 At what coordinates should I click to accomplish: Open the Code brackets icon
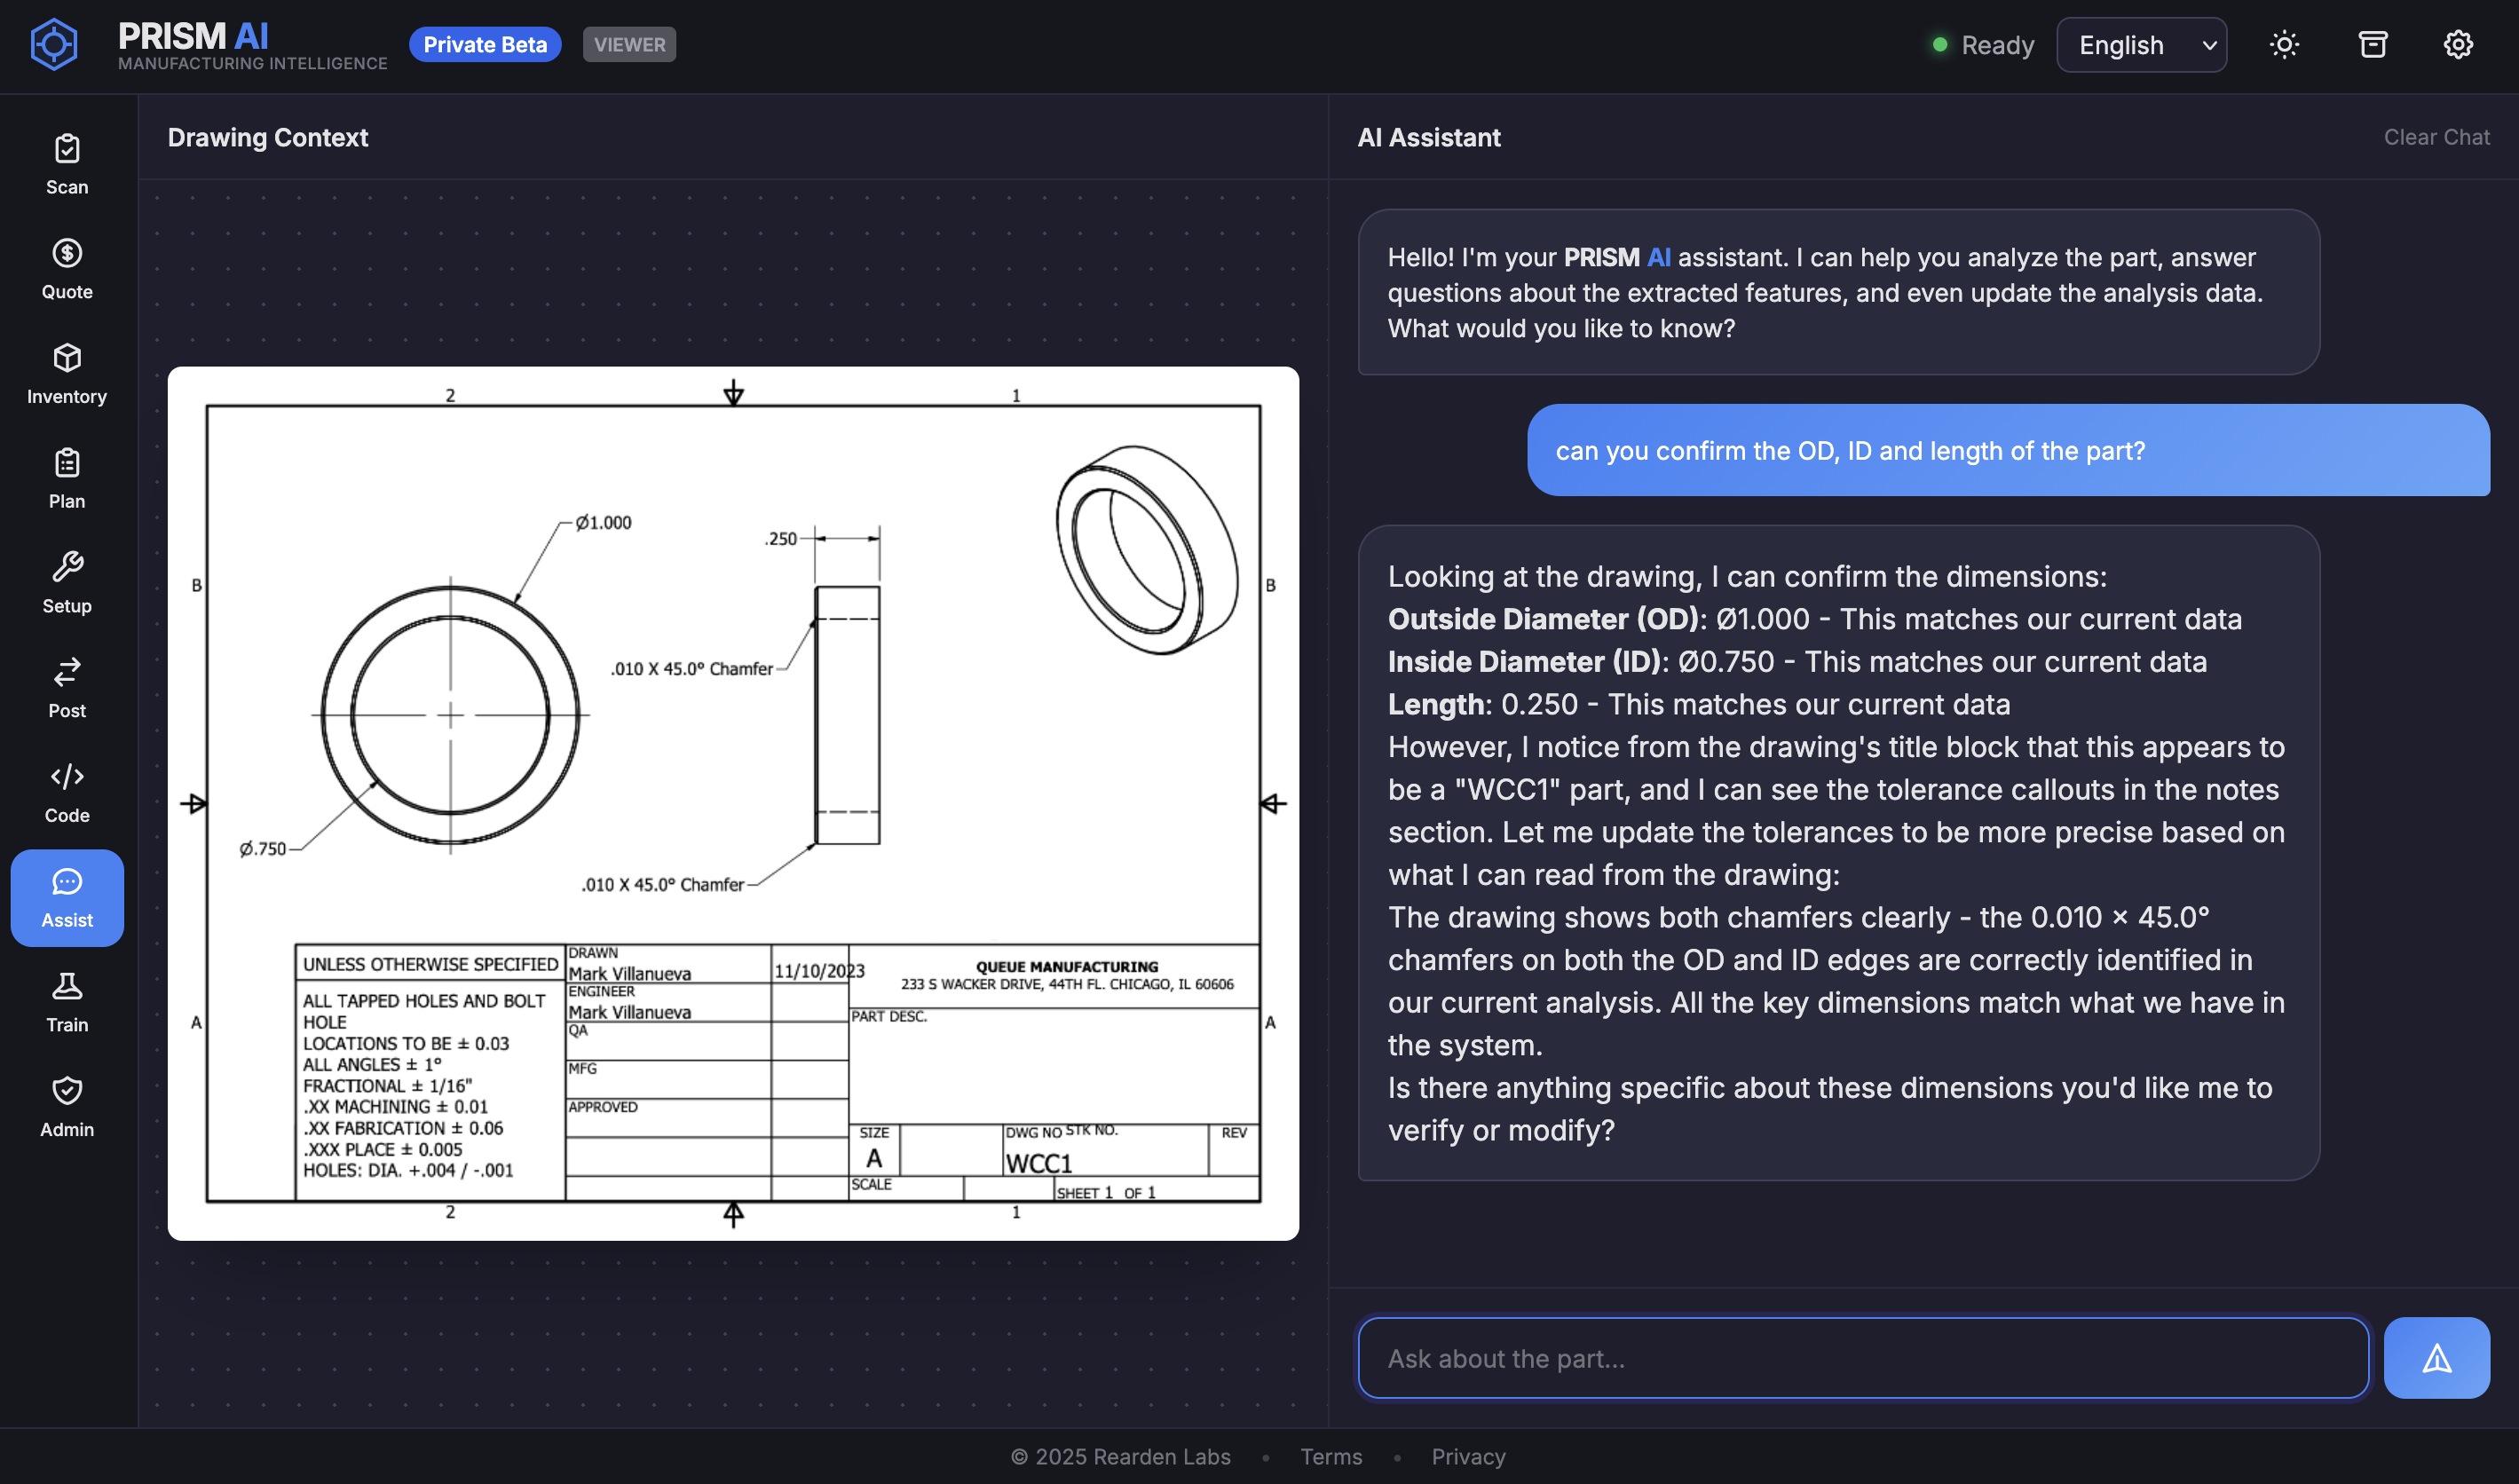click(x=67, y=793)
